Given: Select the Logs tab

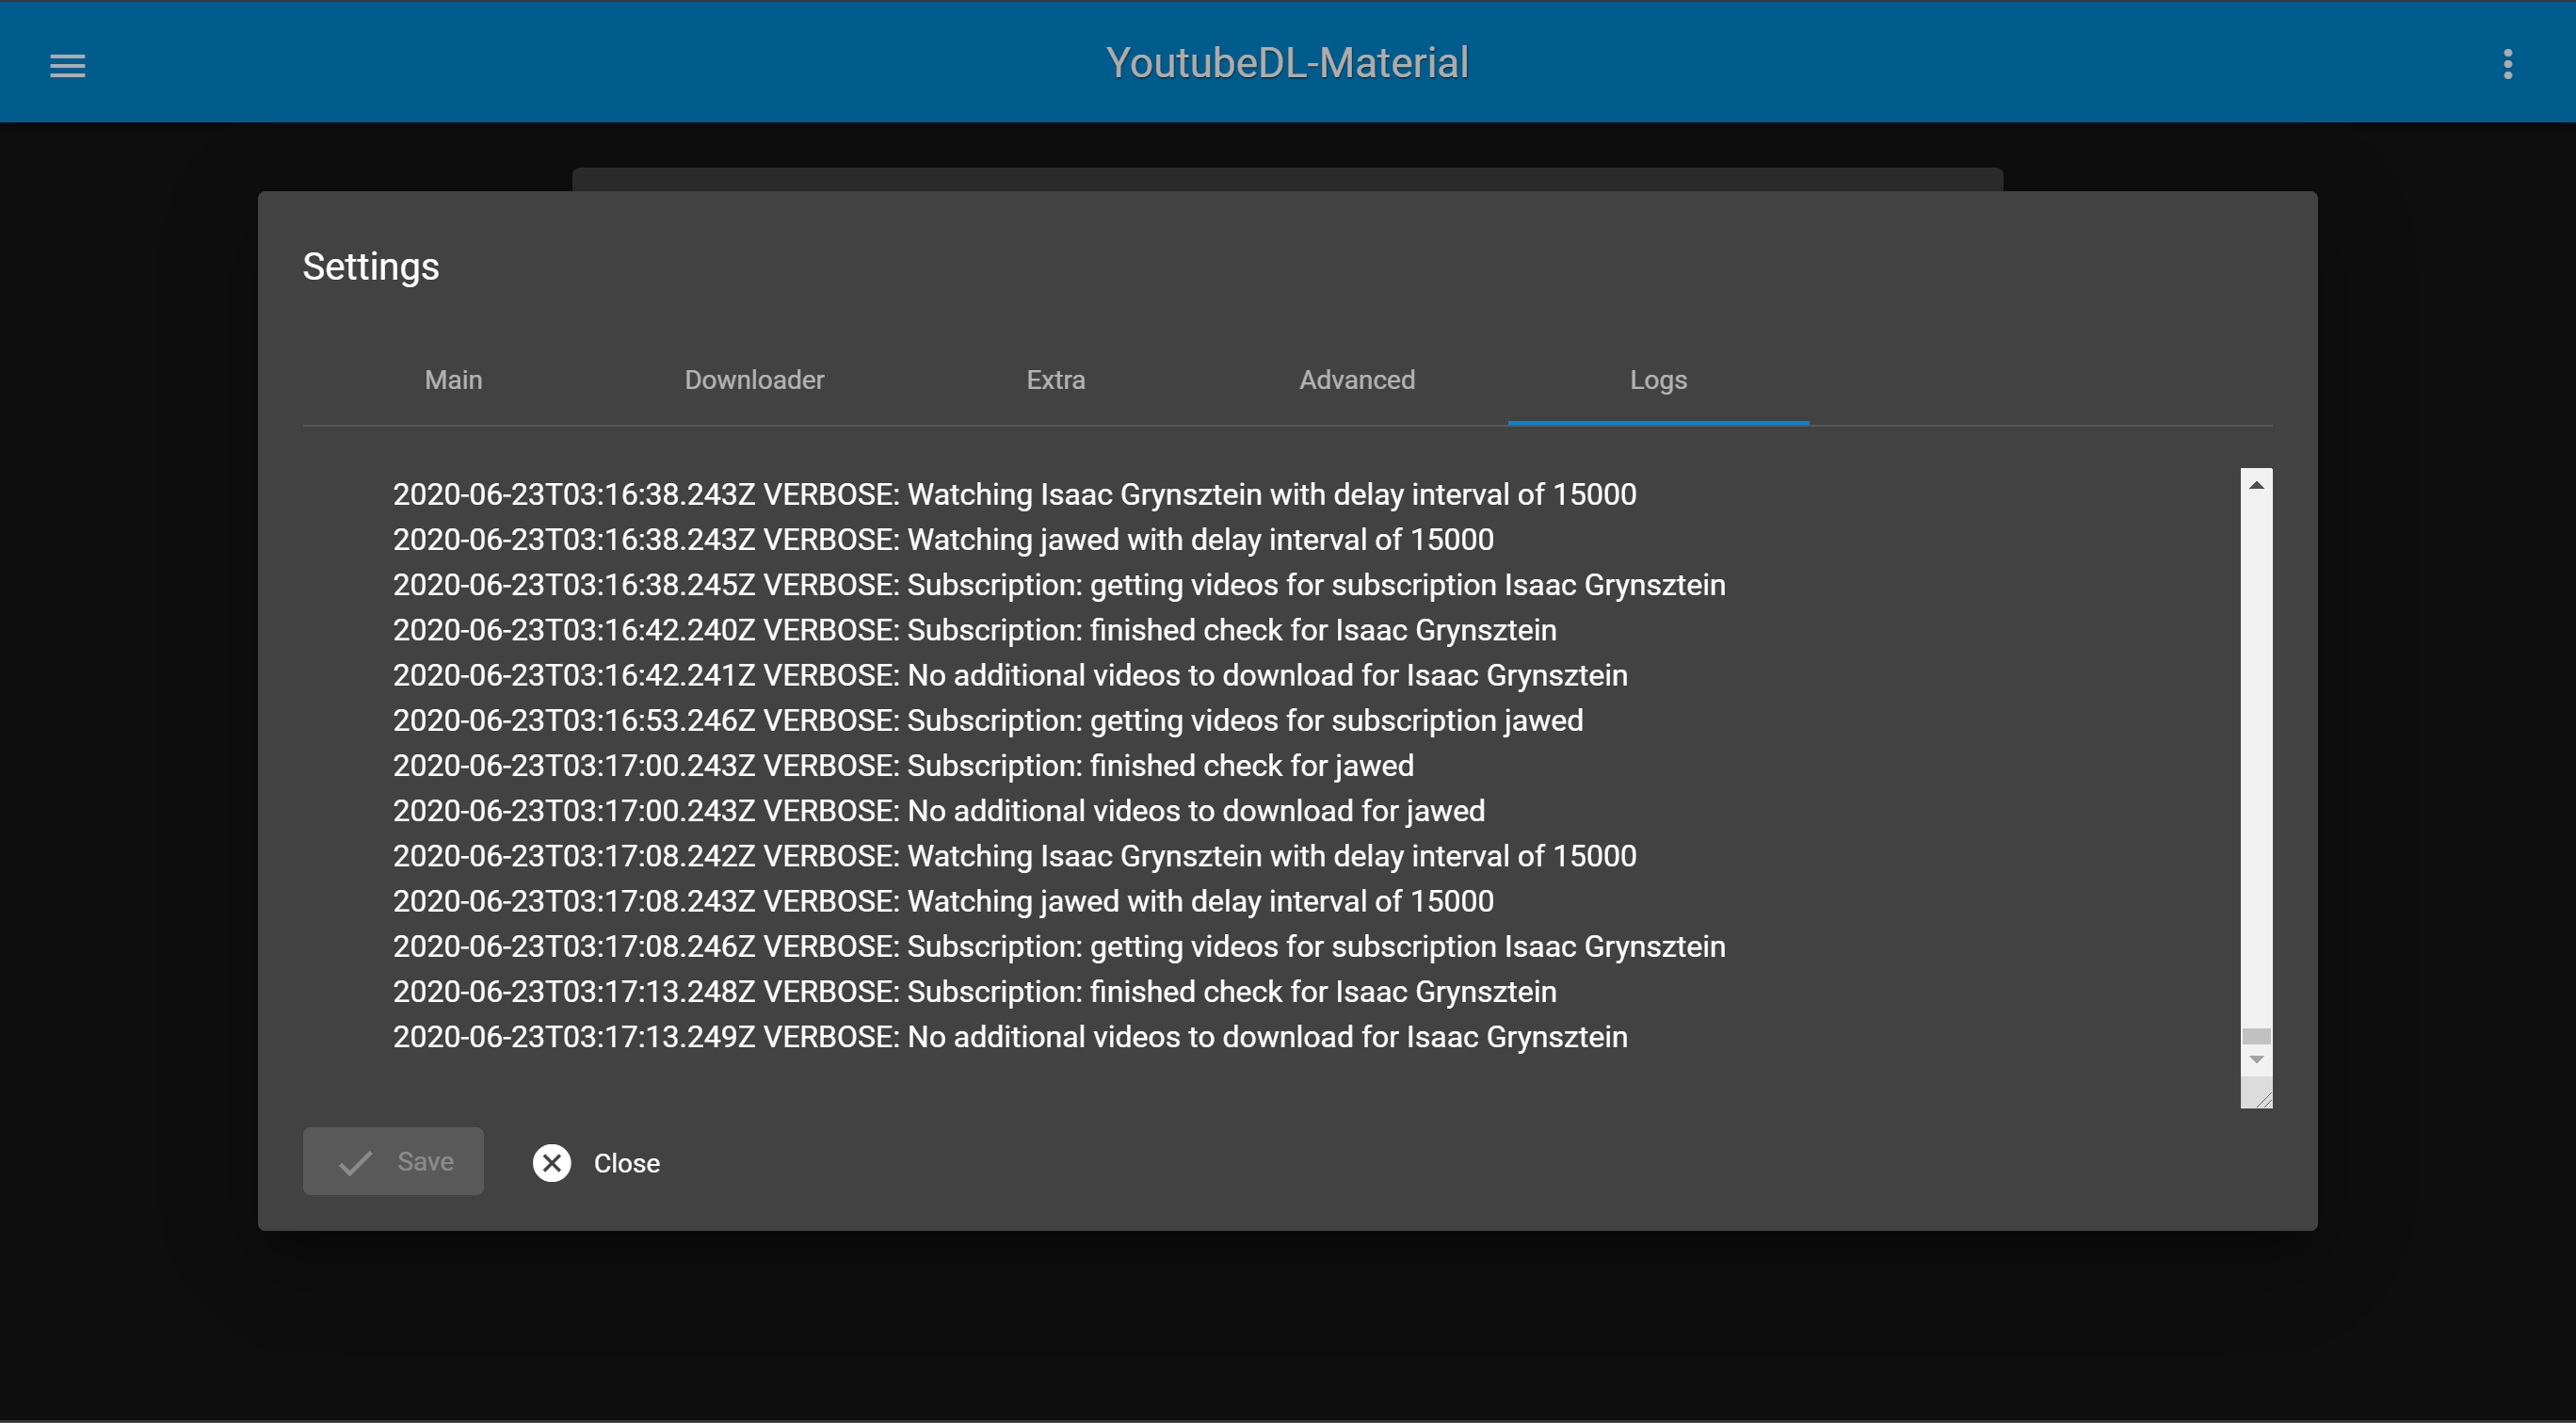Looking at the screenshot, I should point(1658,380).
